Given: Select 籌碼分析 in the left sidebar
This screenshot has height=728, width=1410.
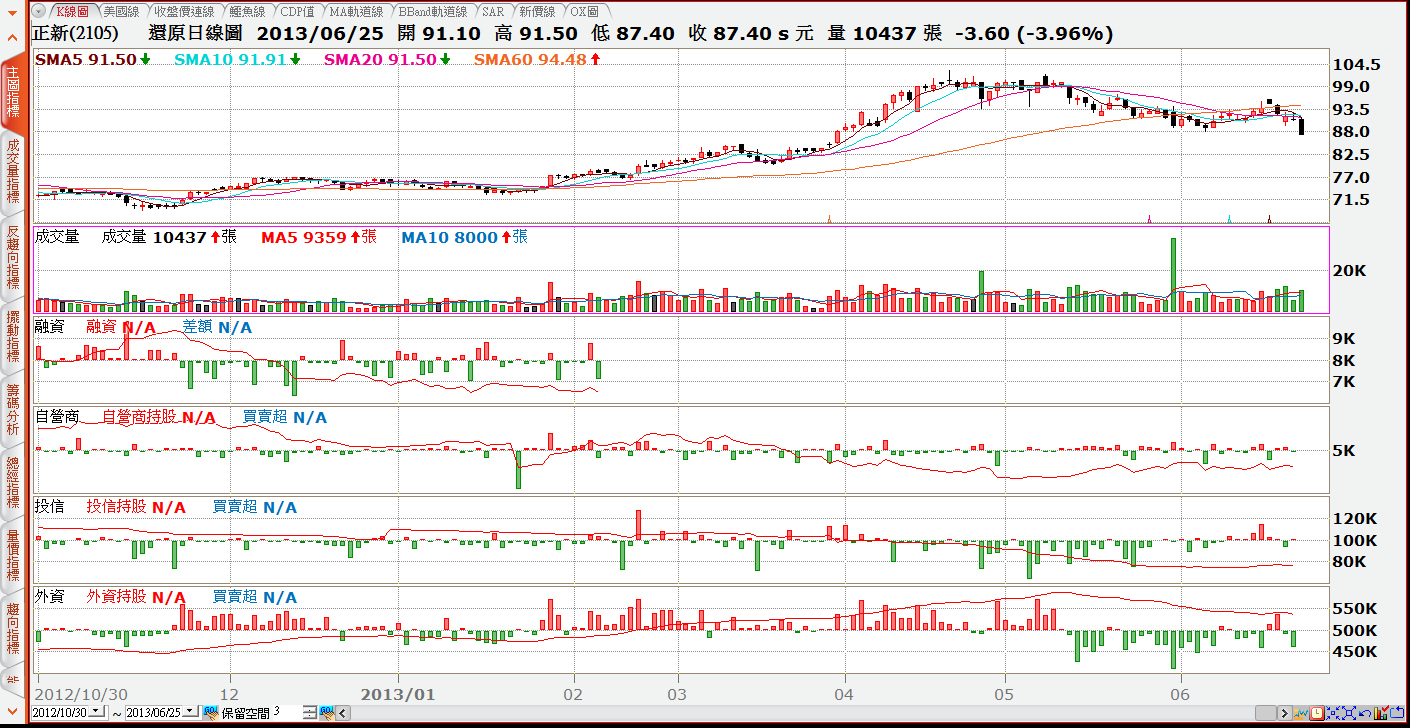Looking at the screenshot, I should point(12,410).
